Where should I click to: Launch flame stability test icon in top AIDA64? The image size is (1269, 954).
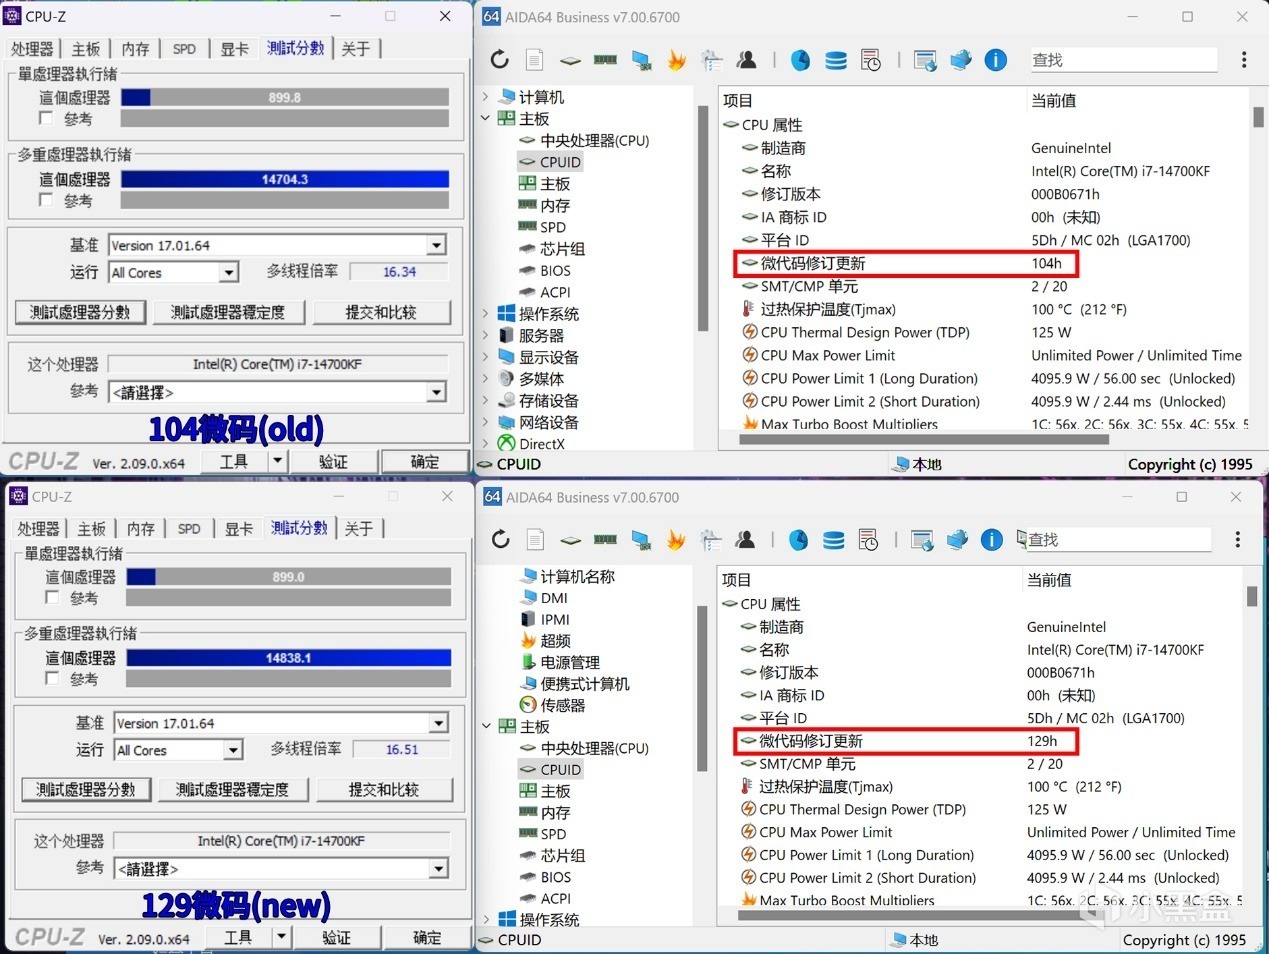677,60
